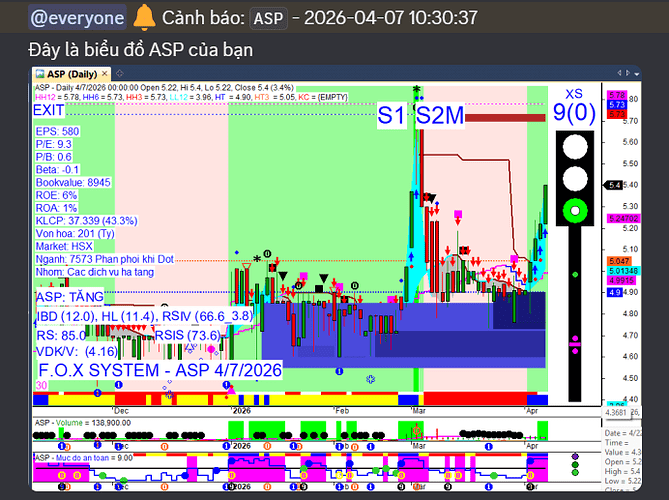
Task: Click the left tab scroll arrow
Action: coord(619,73)
